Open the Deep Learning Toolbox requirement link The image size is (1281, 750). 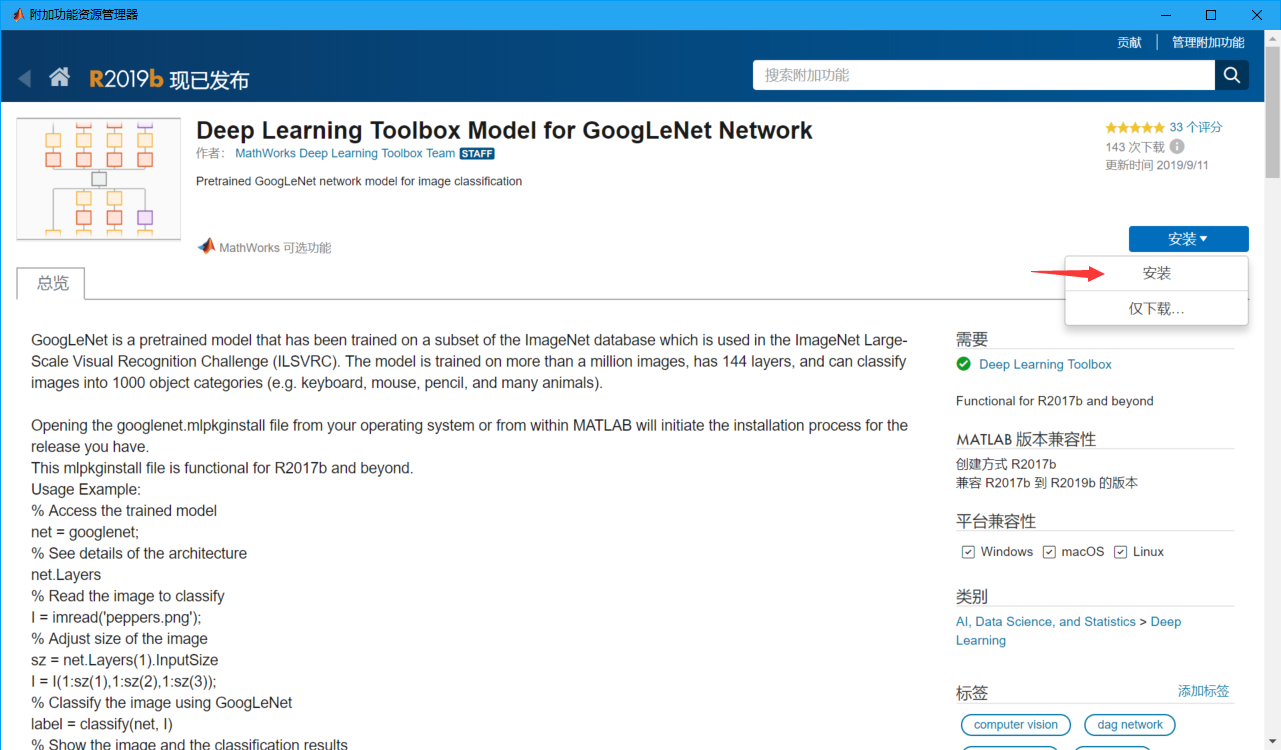[x=1045, y=364]
